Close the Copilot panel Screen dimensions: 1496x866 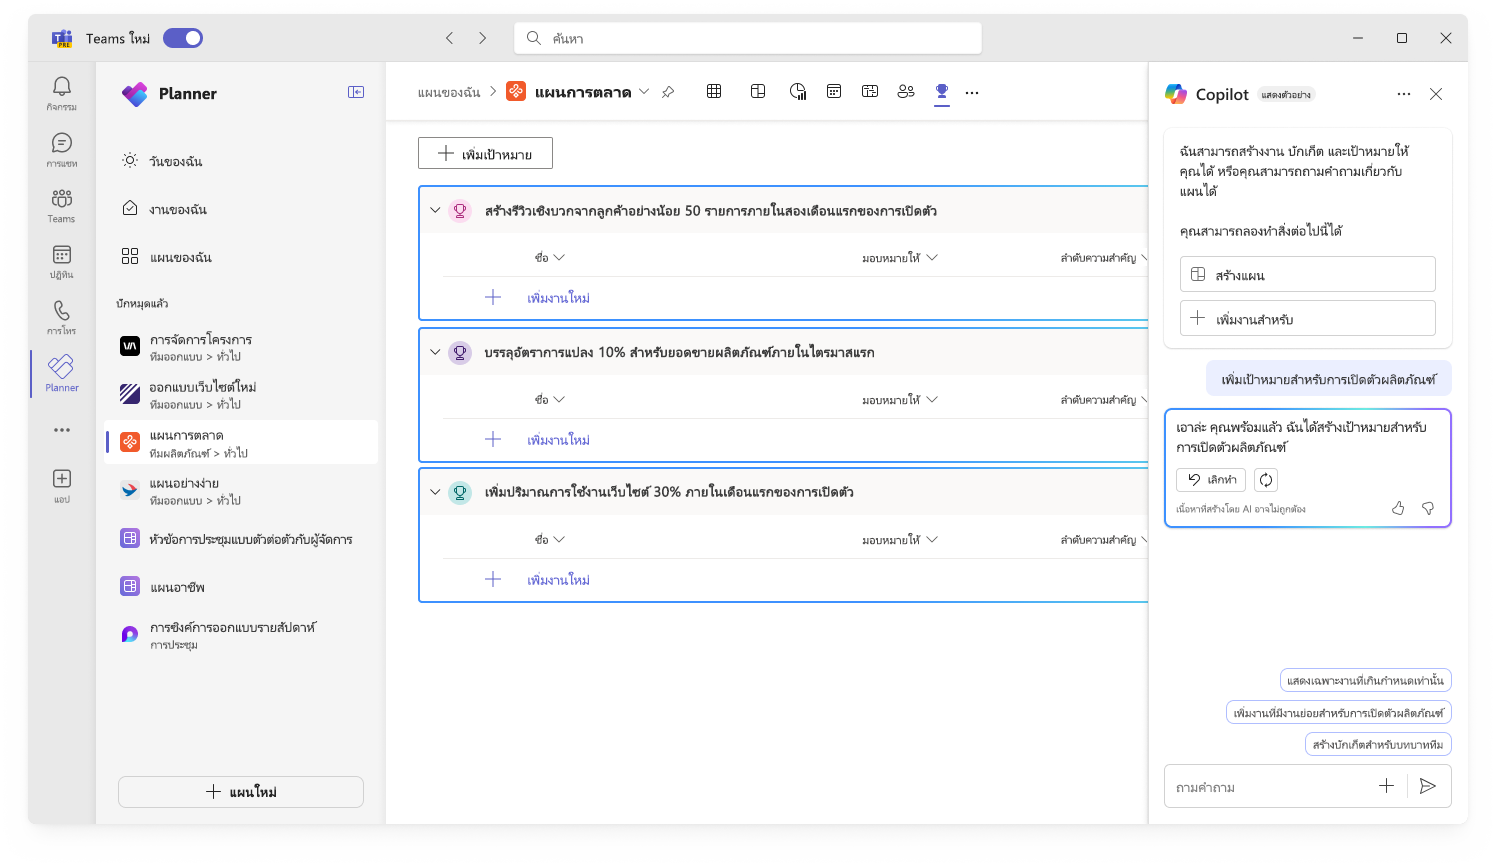(1436, 94)
